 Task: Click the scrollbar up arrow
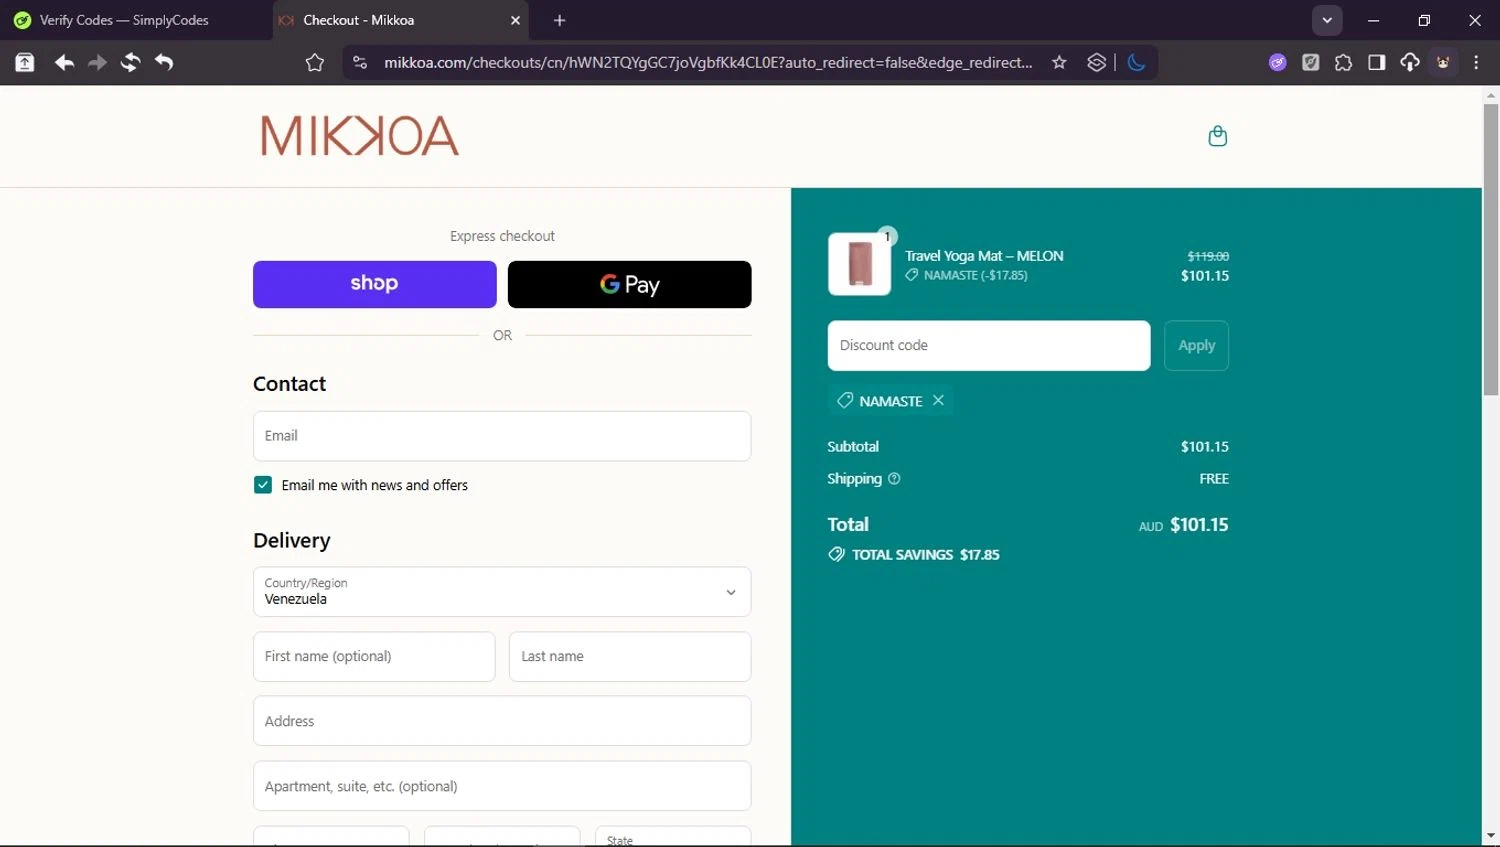click(1490, 96)
